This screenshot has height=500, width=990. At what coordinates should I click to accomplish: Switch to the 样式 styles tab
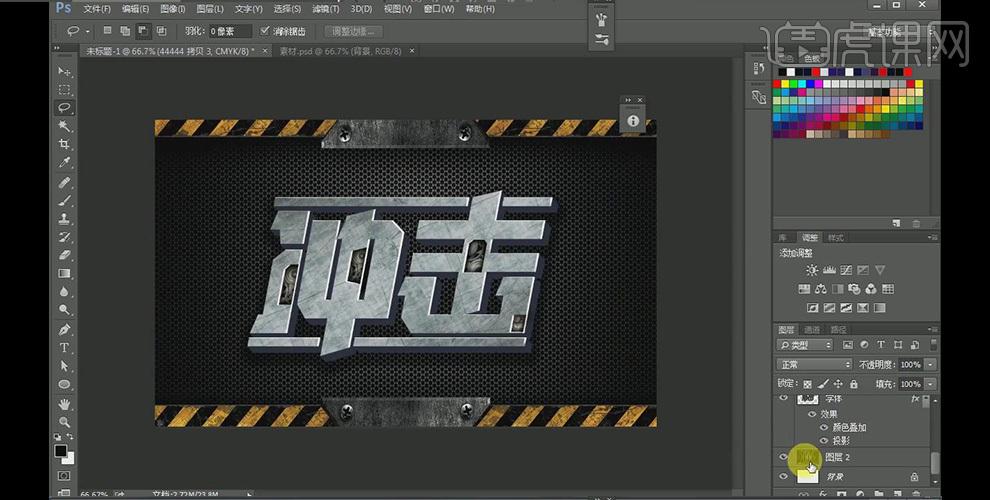click(836, 238)
